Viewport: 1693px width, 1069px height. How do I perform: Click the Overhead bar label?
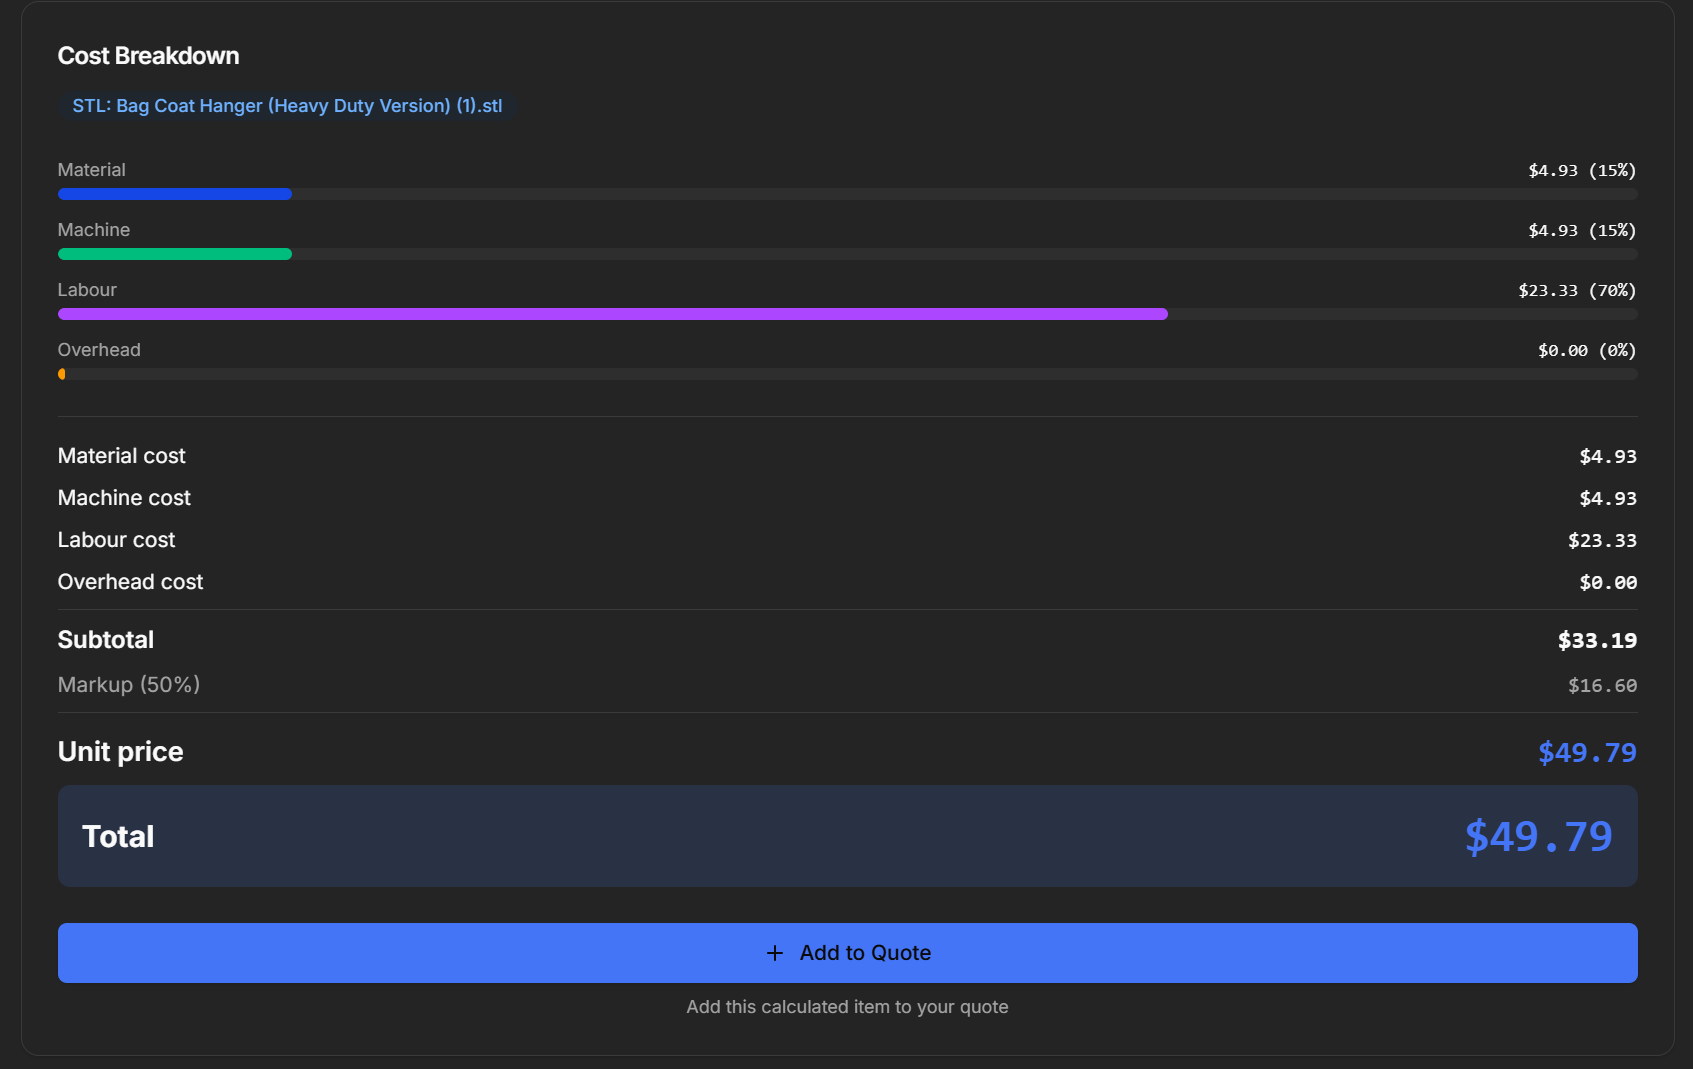click(x=99, y=350)
